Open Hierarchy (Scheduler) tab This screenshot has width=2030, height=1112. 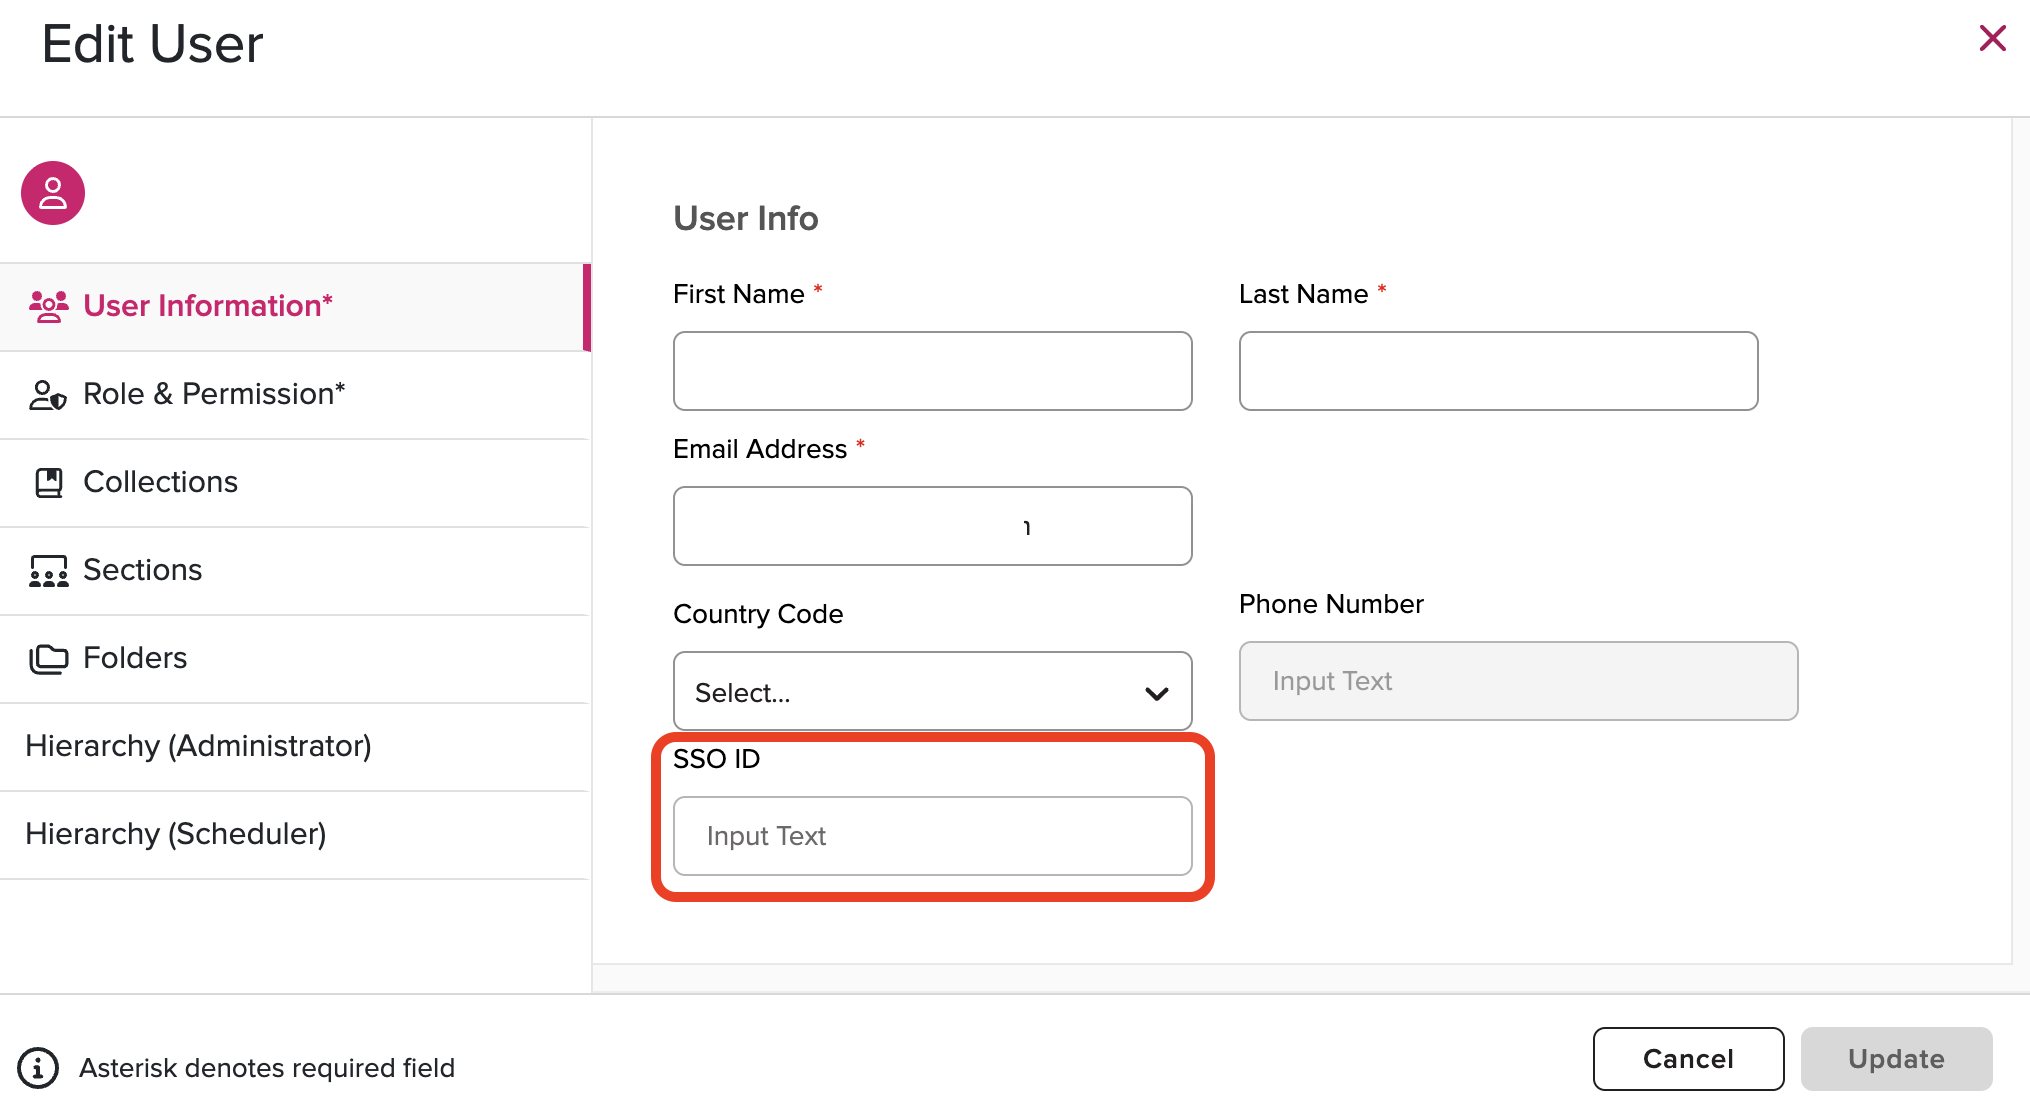coord(176,834)
